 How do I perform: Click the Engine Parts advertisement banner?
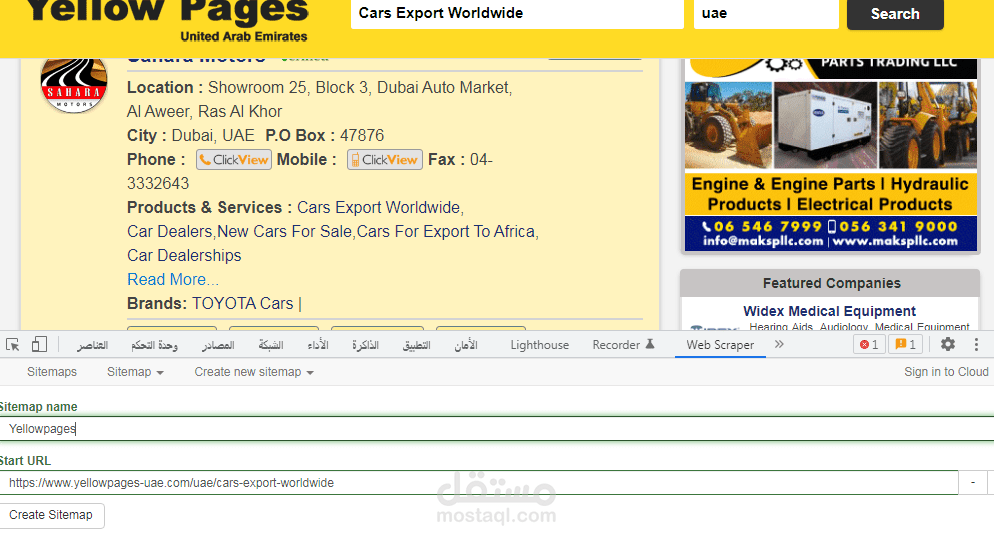(x=830, y=155)
